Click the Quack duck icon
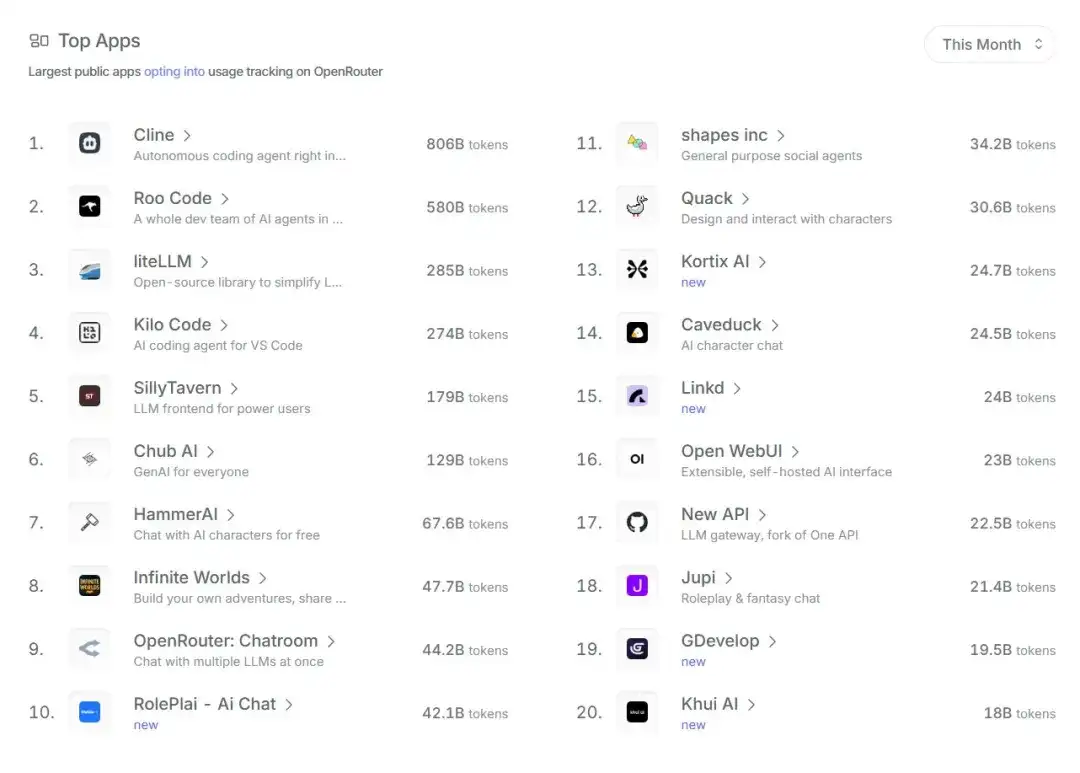 tap(637, 206)
